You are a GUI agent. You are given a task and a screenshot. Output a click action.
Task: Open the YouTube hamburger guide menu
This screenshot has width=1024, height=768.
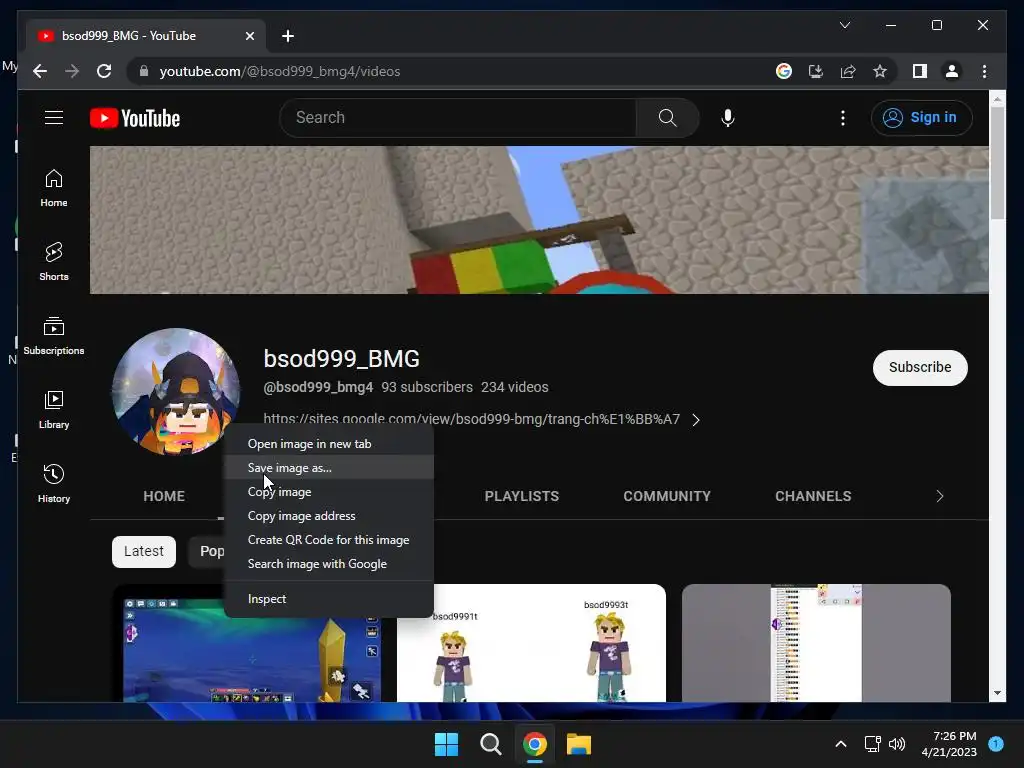click(54, 118)
